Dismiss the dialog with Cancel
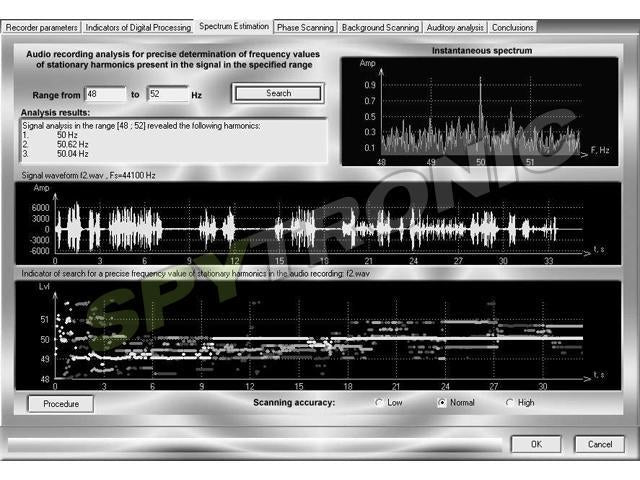640x480 pixels. 600,444
